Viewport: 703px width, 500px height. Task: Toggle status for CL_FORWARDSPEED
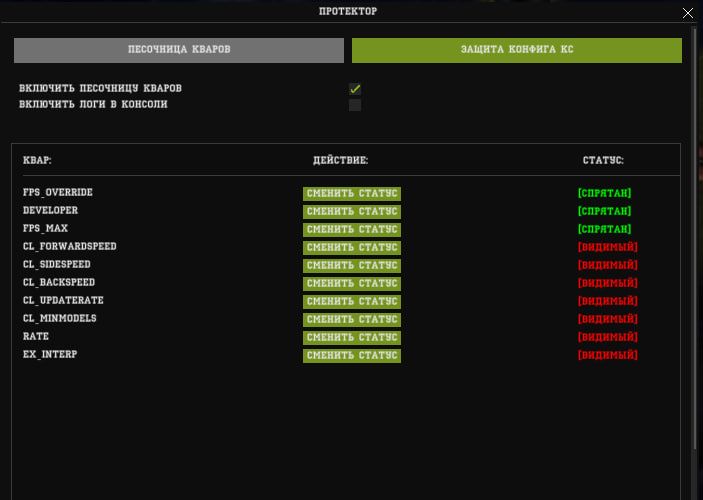pos(352,247)
